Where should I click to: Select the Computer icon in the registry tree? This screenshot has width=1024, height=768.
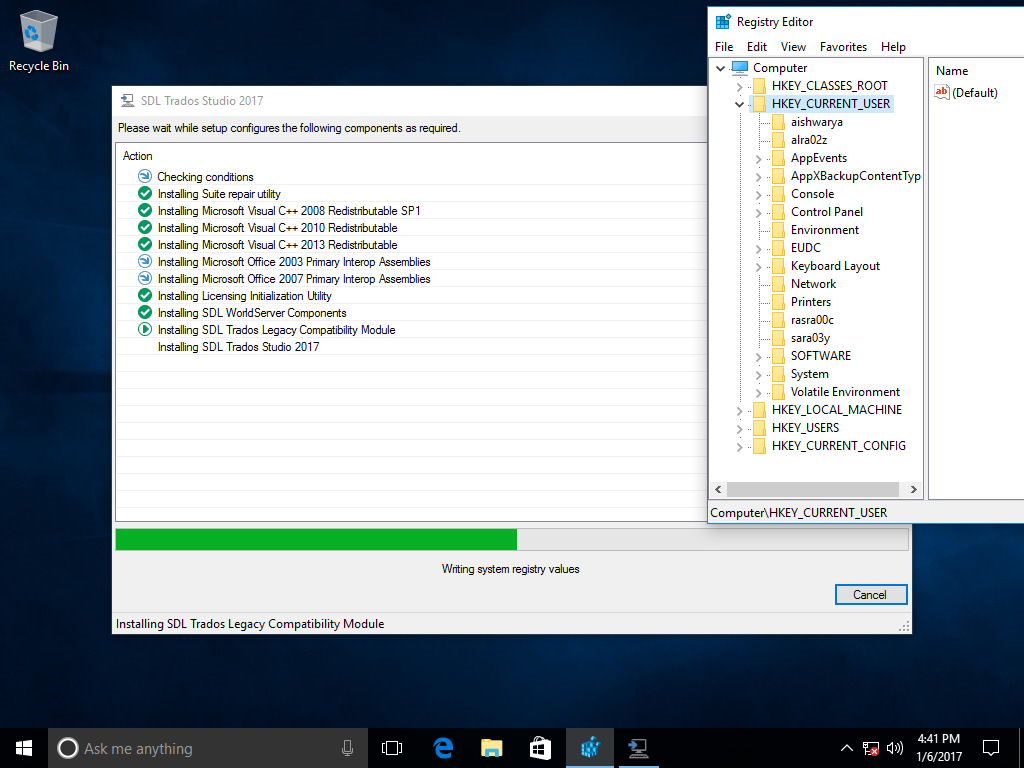click(x=740, y=68)
